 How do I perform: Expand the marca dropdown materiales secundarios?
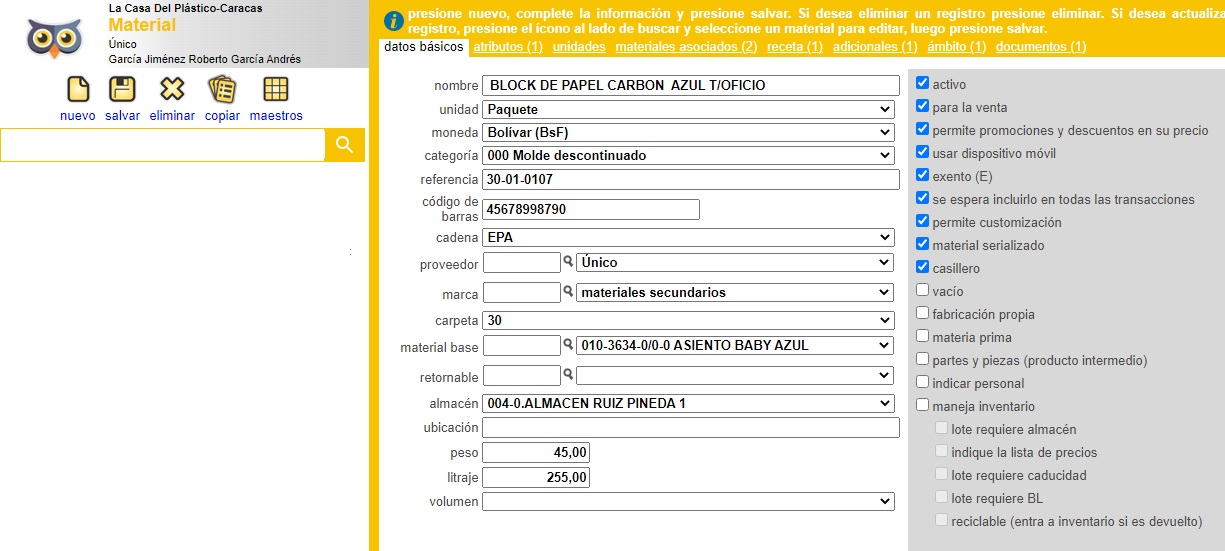[735, 292]
